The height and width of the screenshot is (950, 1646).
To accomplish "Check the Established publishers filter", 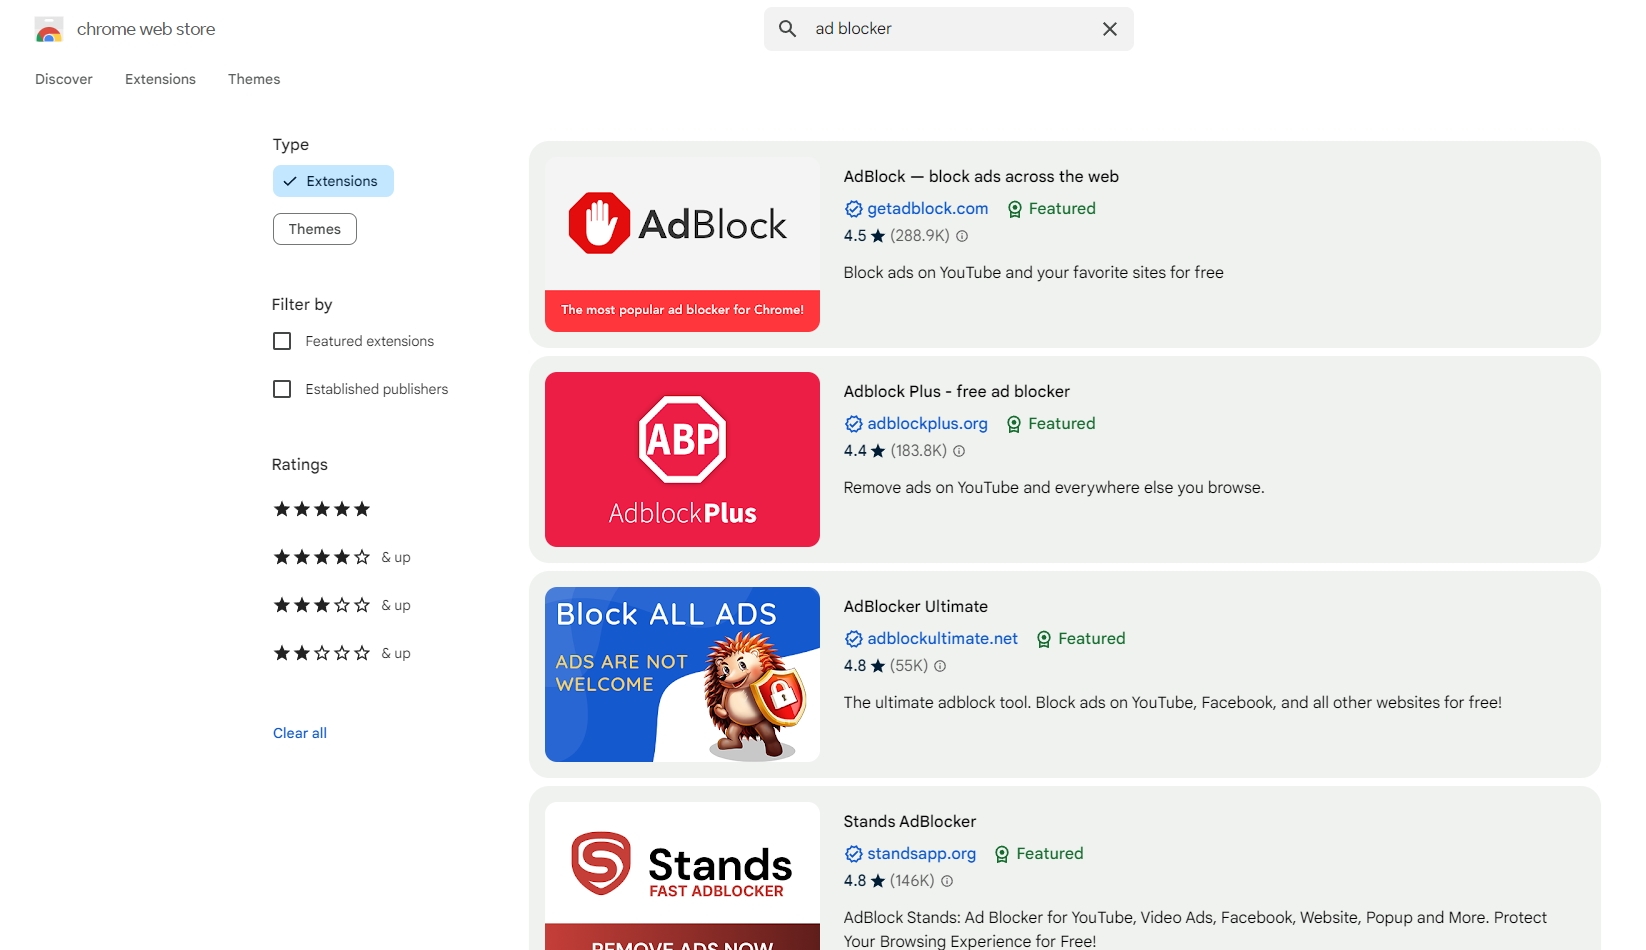I will pos(282,389).
